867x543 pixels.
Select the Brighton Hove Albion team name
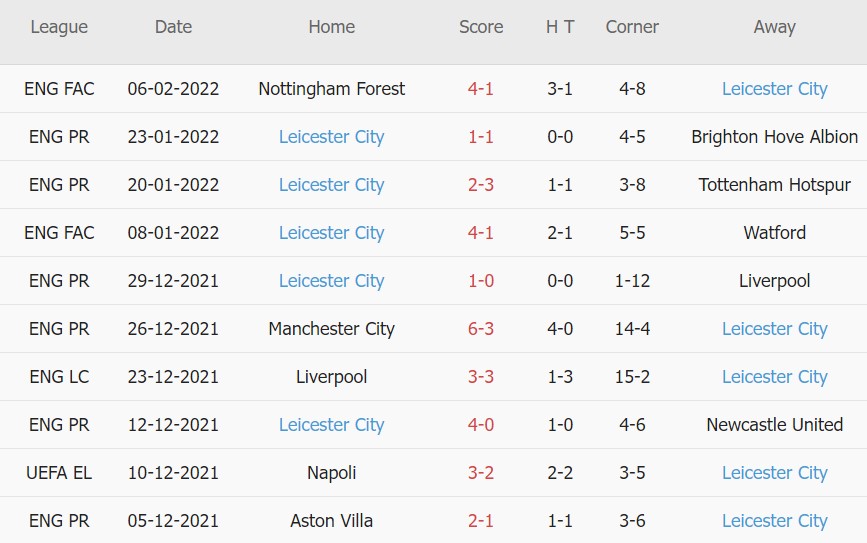tap(774, 137)
